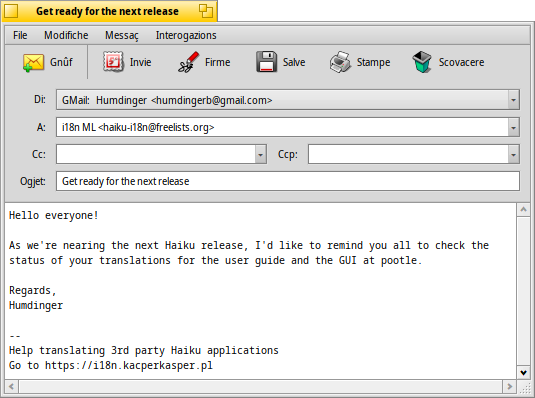535x398 pixels.
Task: Click the 'Help translating 3rd party Haiku applications' line
Action: point(144,351)
